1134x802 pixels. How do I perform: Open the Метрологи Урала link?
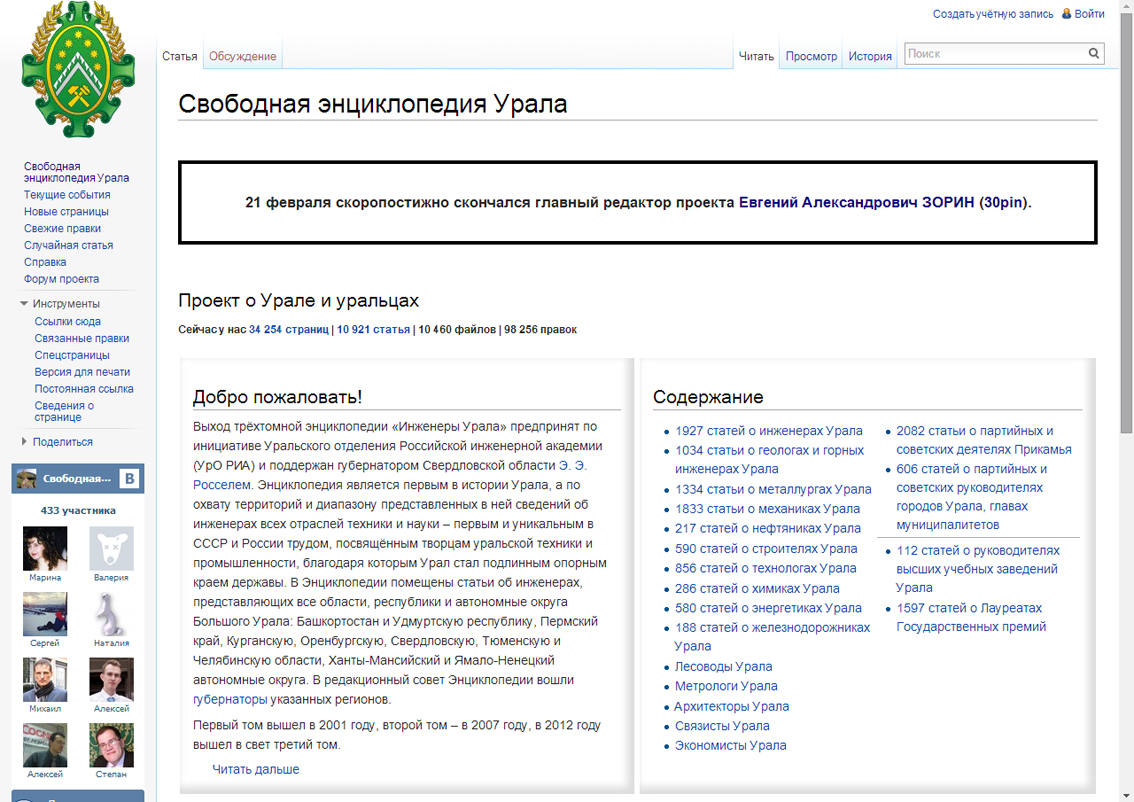[x=726, y=686]
